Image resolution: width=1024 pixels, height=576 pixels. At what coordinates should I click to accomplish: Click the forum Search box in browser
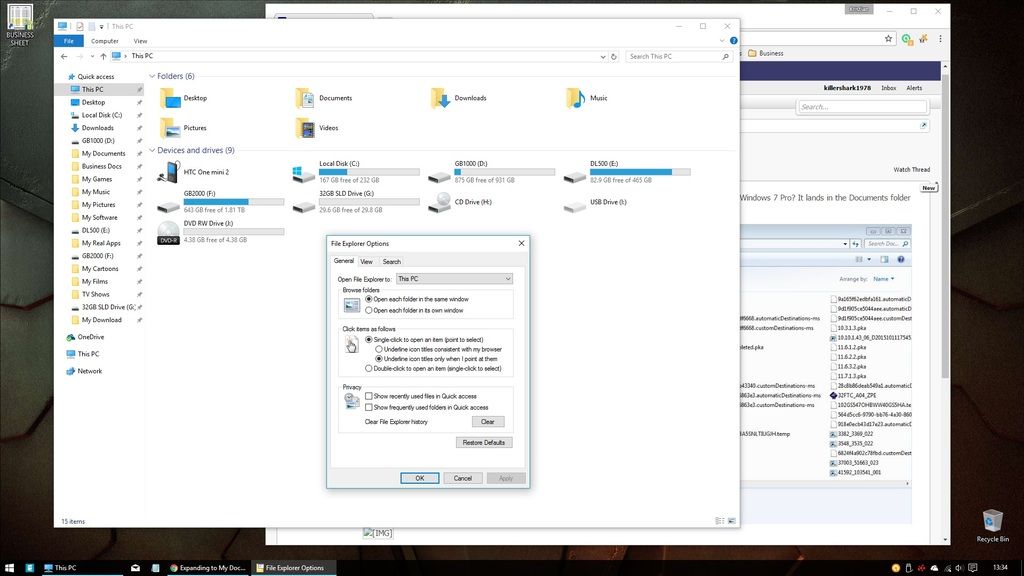tap(862, 106)
